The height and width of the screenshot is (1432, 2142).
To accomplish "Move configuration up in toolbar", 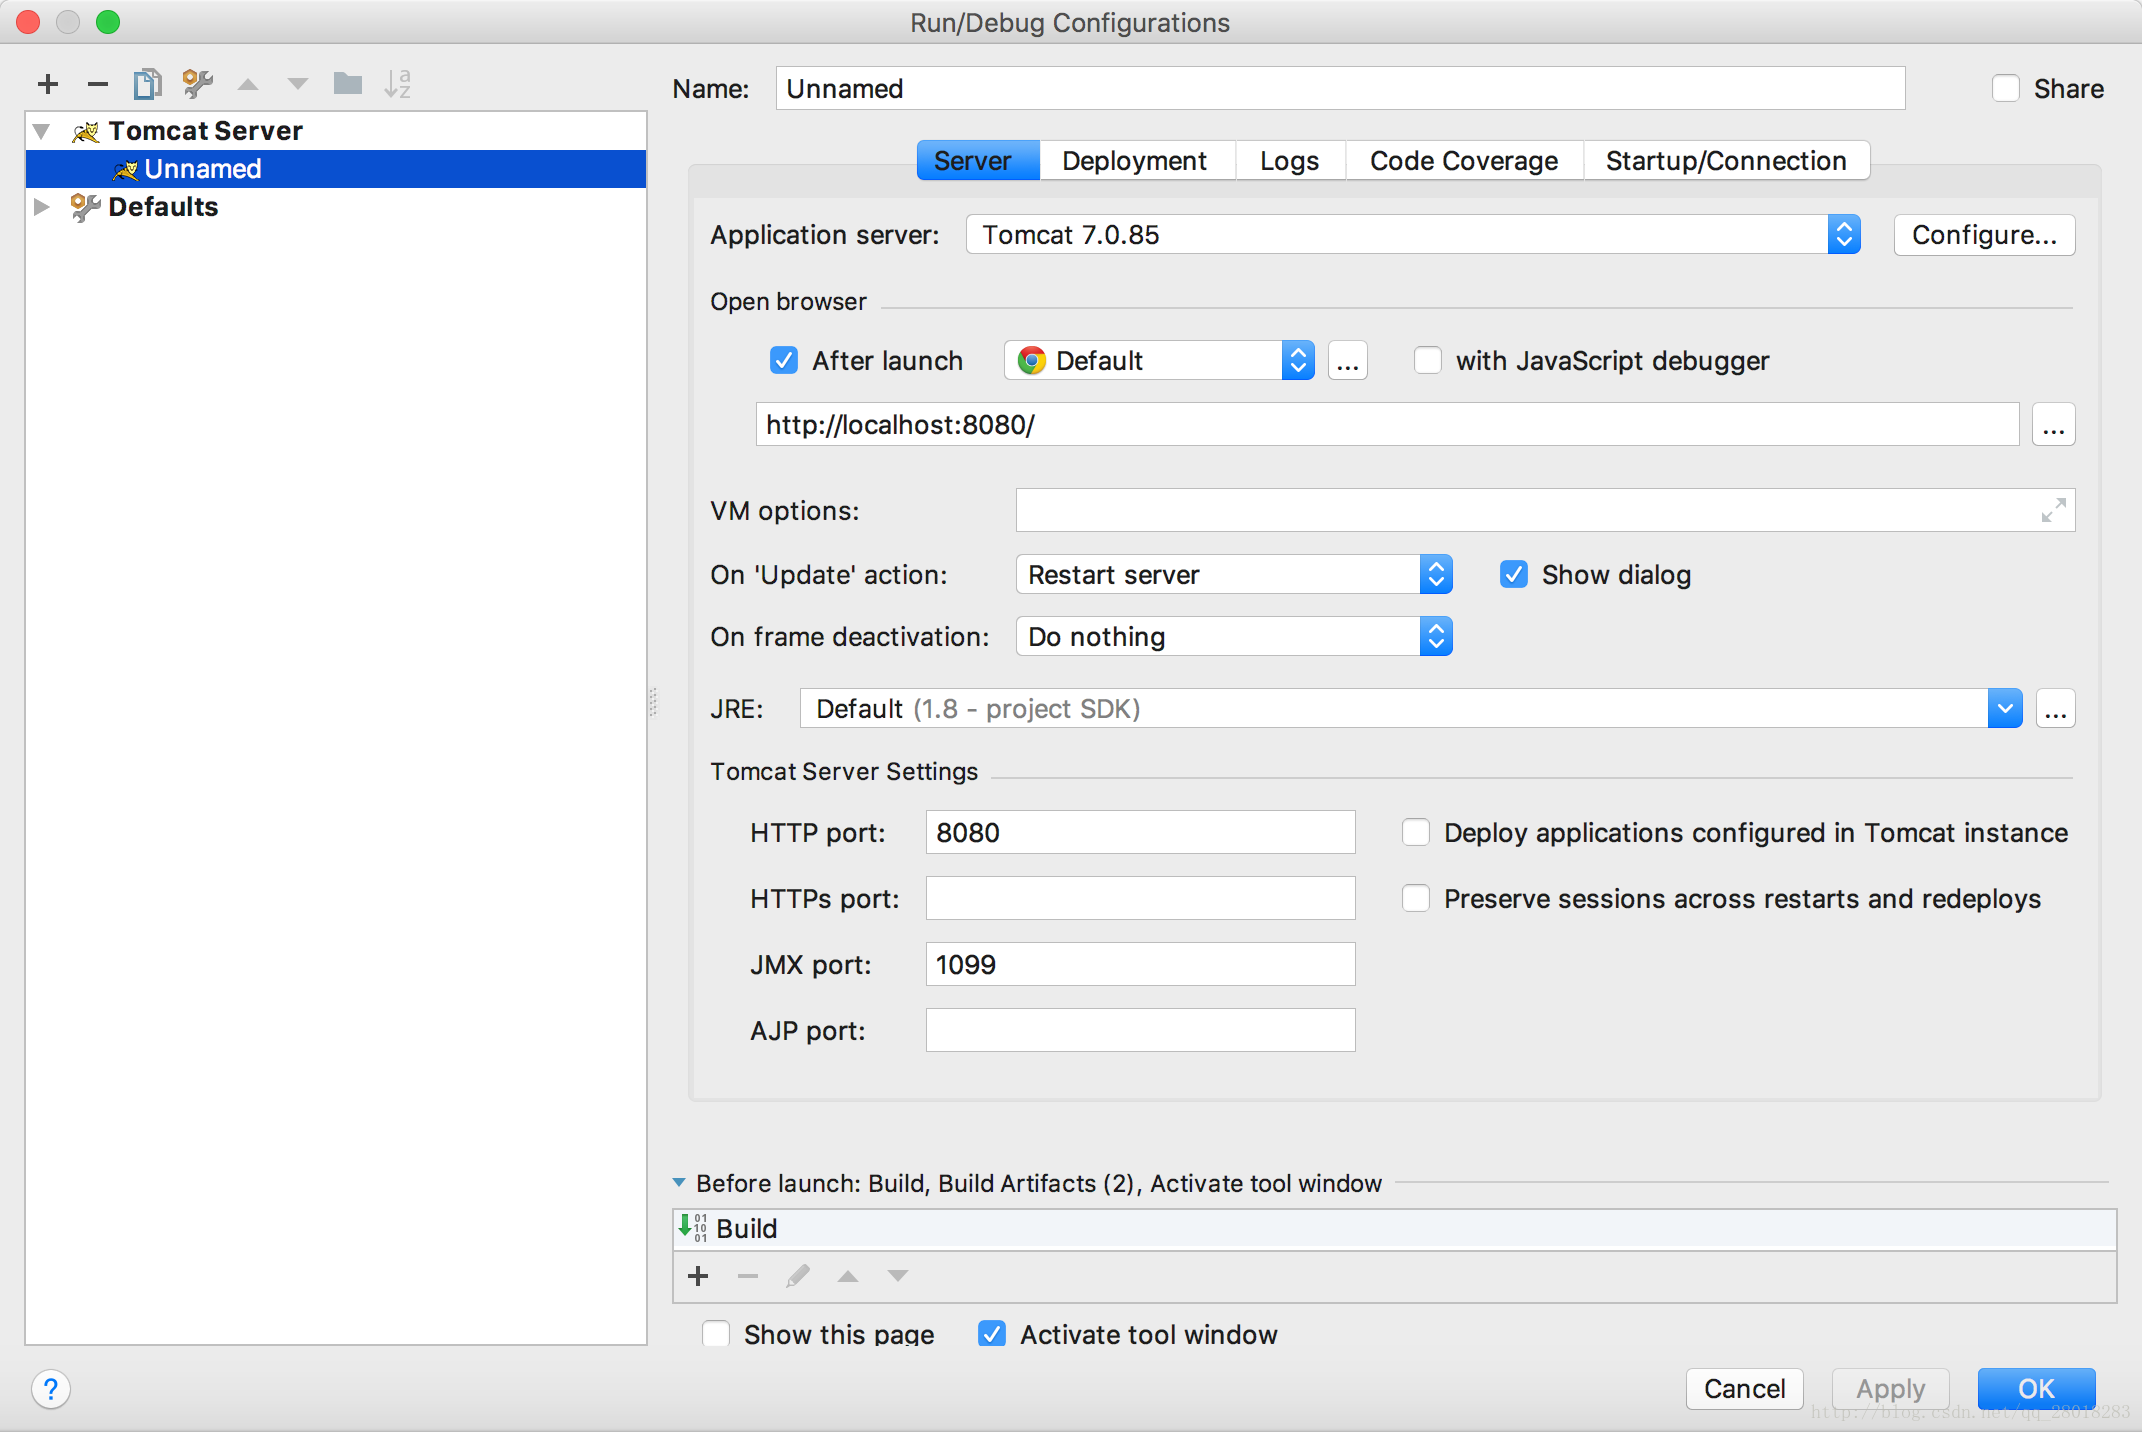I will click(x=248, y=85).
